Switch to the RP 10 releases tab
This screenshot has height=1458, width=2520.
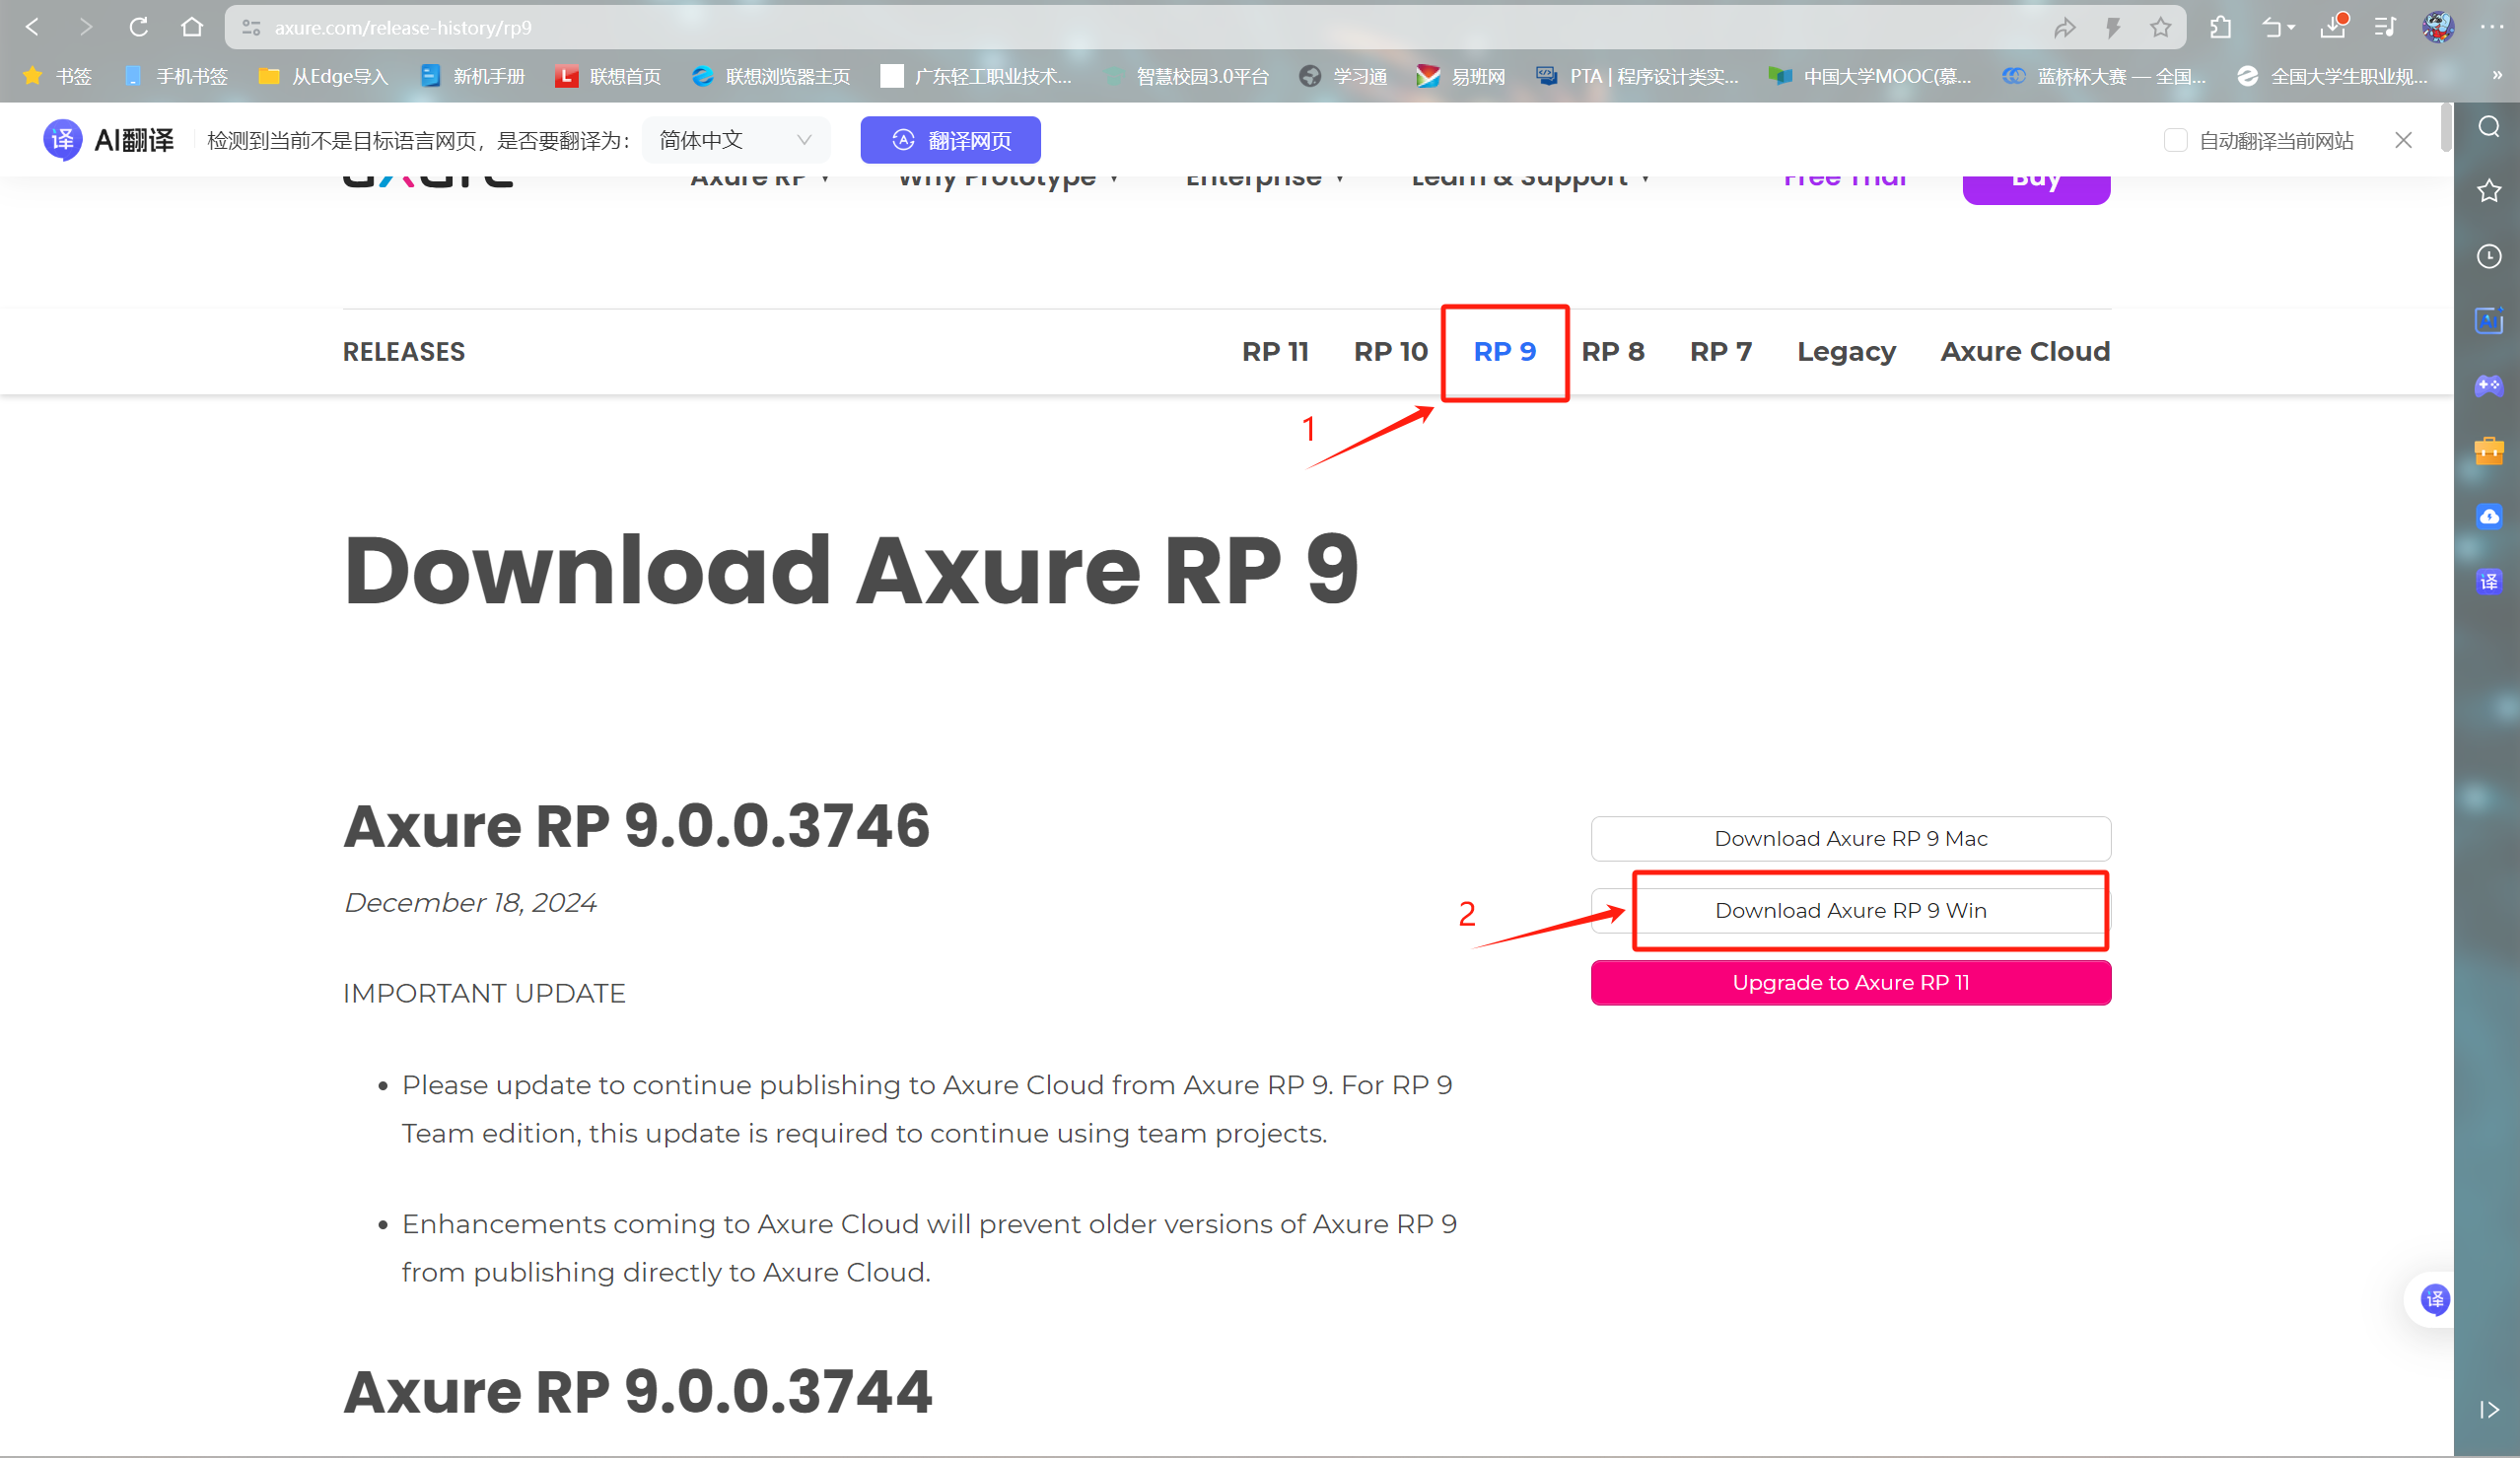coord(1390,351)
